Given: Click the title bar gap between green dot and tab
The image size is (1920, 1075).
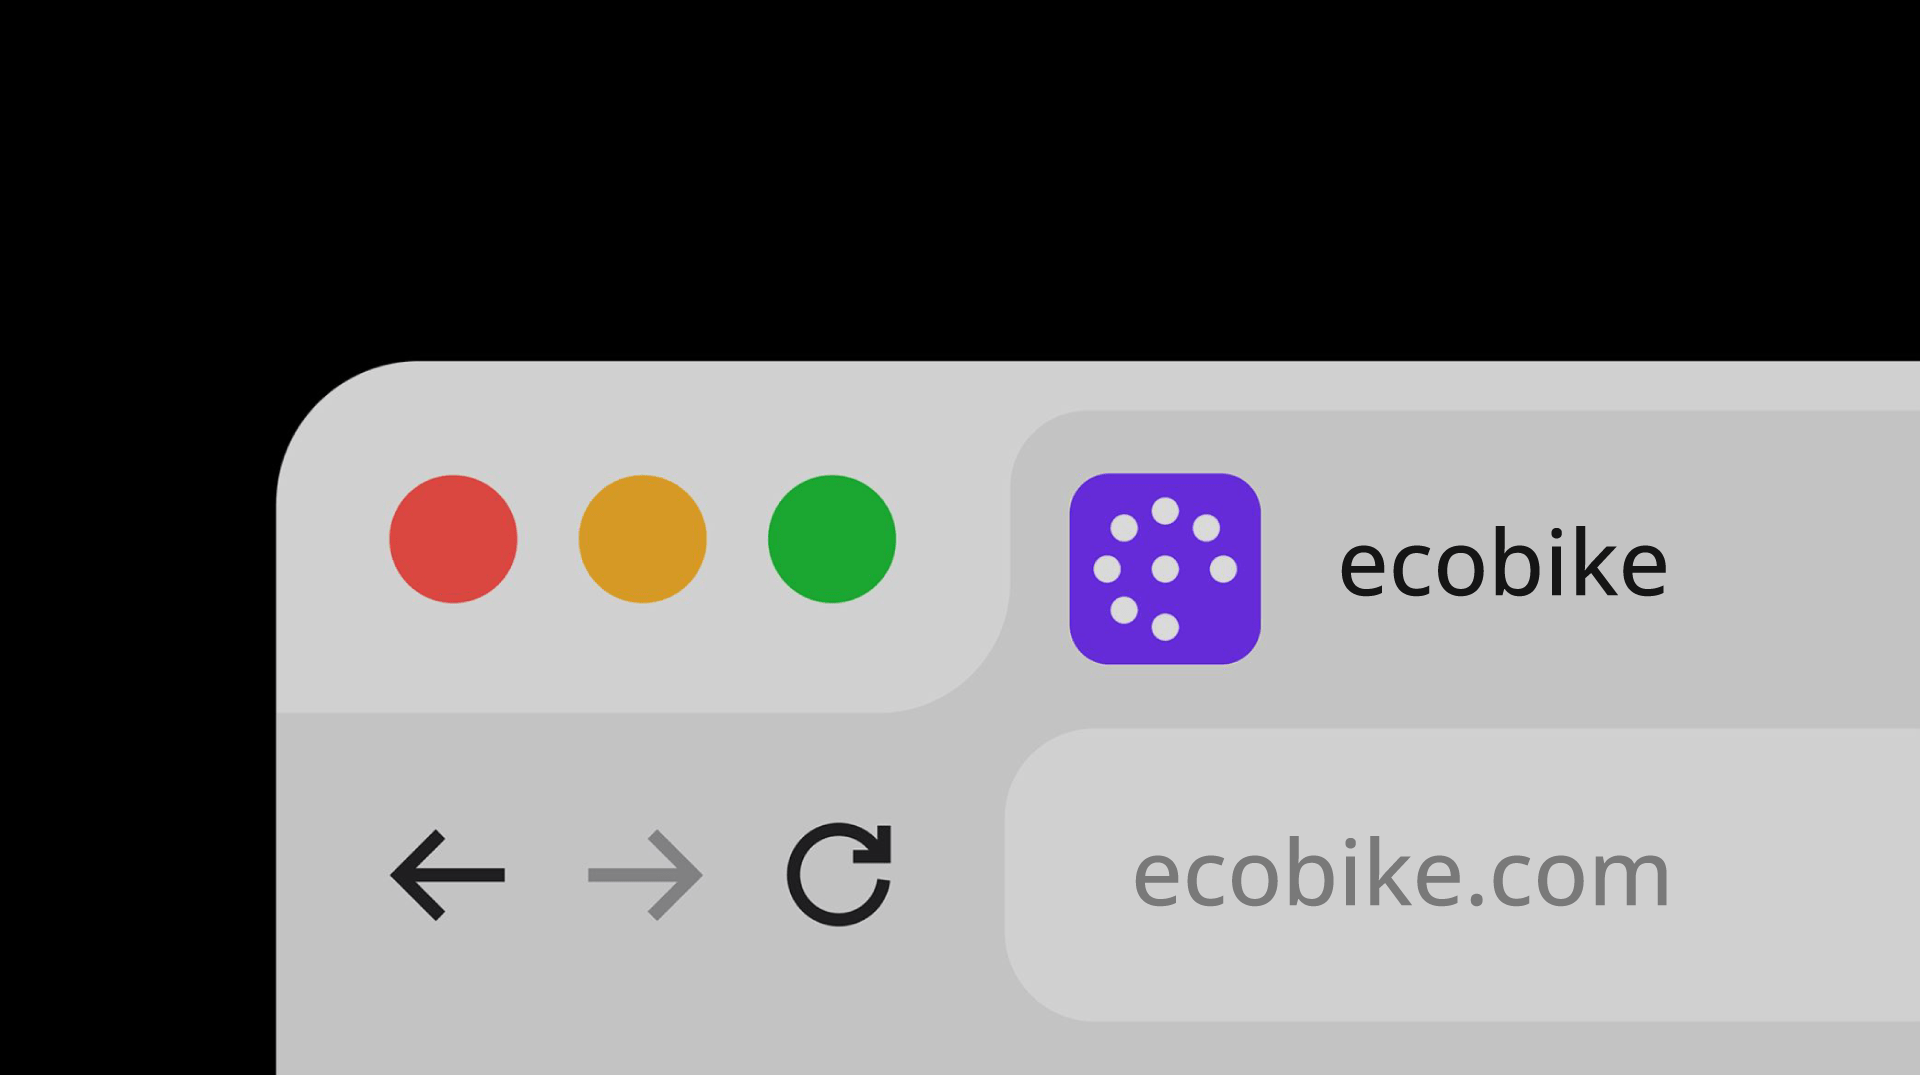Looking at the screenshot, I should pyautogui.click(x=952, y=539).
